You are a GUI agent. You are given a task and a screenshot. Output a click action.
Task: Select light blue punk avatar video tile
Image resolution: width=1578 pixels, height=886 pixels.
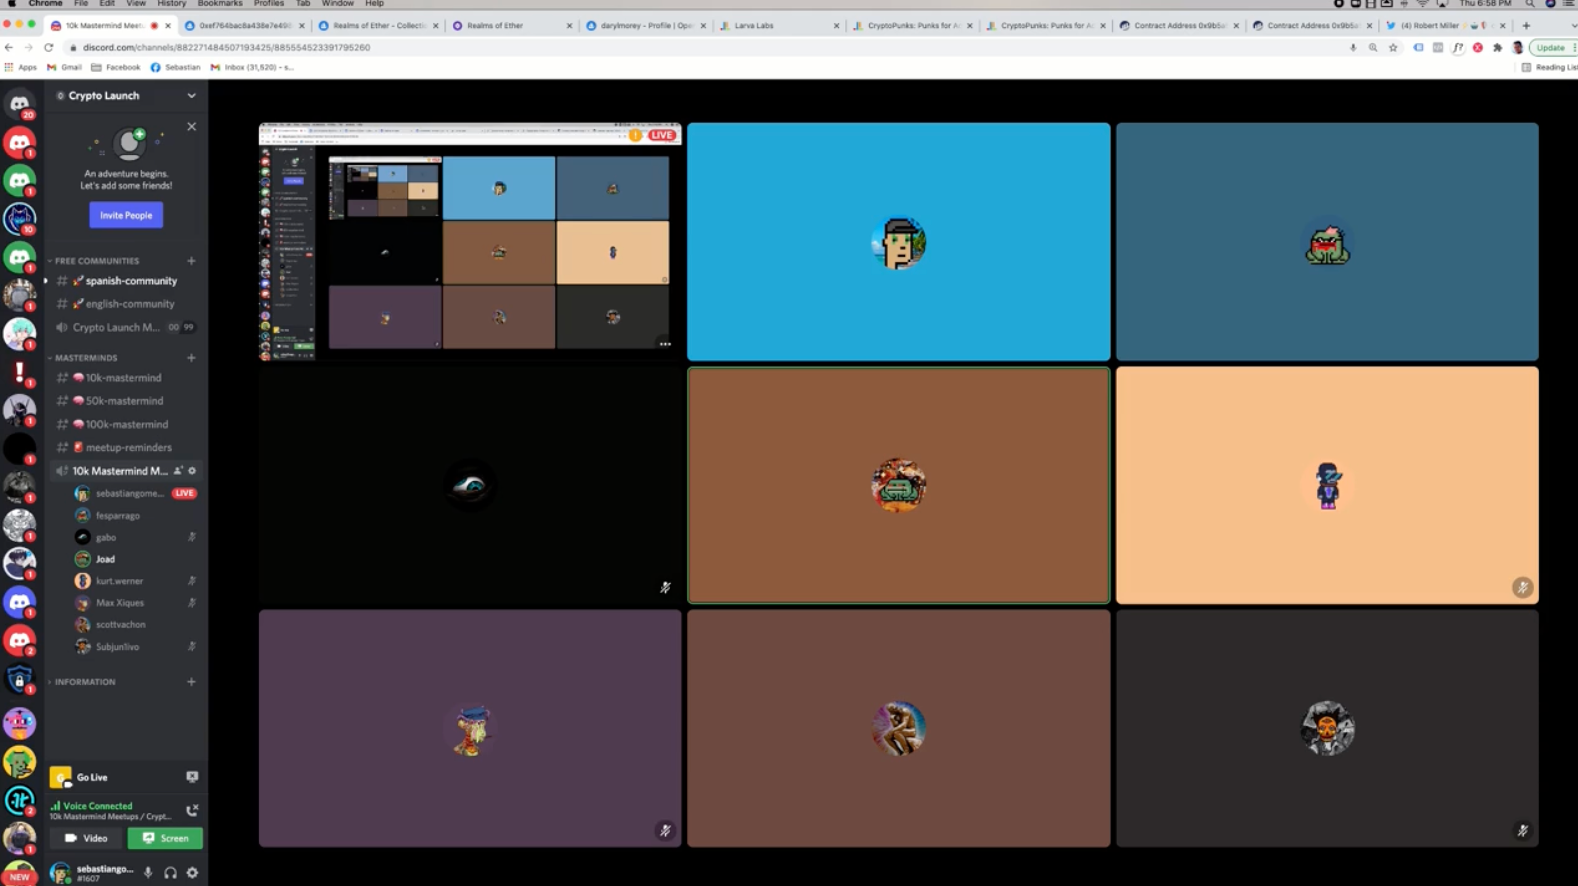click(x=898, y=241)
